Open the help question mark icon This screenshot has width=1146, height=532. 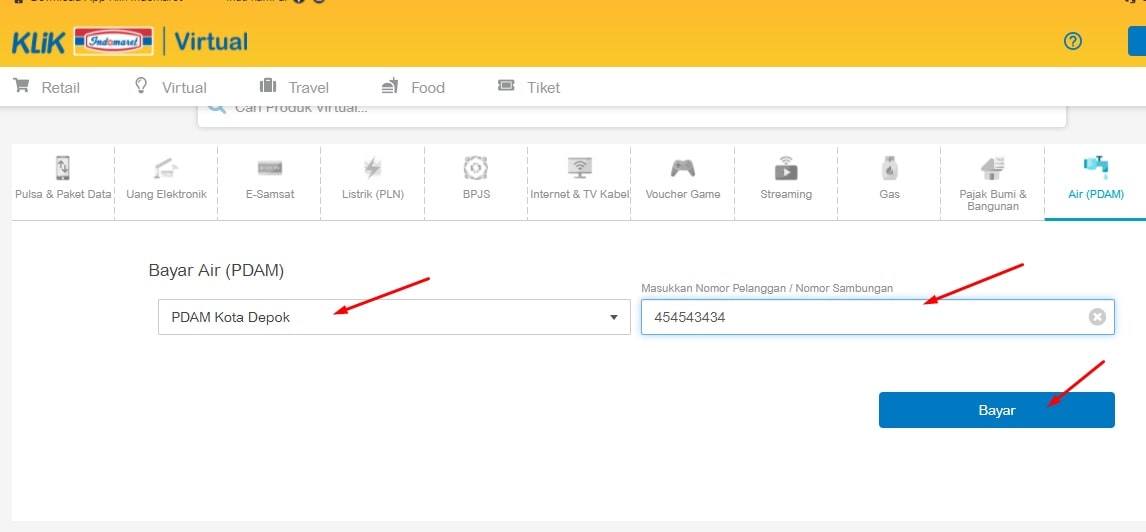(x=1072, y=41)
